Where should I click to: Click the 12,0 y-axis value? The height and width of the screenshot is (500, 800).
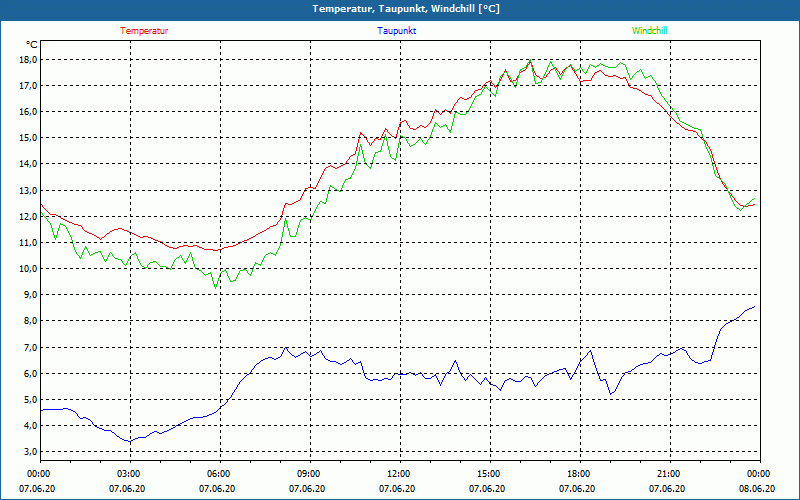click(29, 217)
